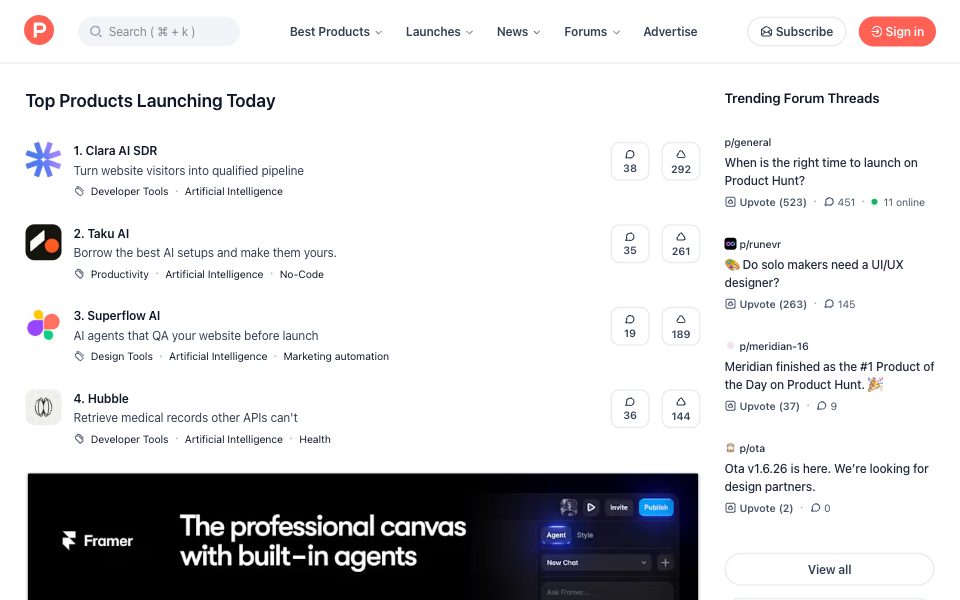Click the No-Code tag under Taku AI
The image size is (960, 600).
pyautogui.click(x=301, y=274)
